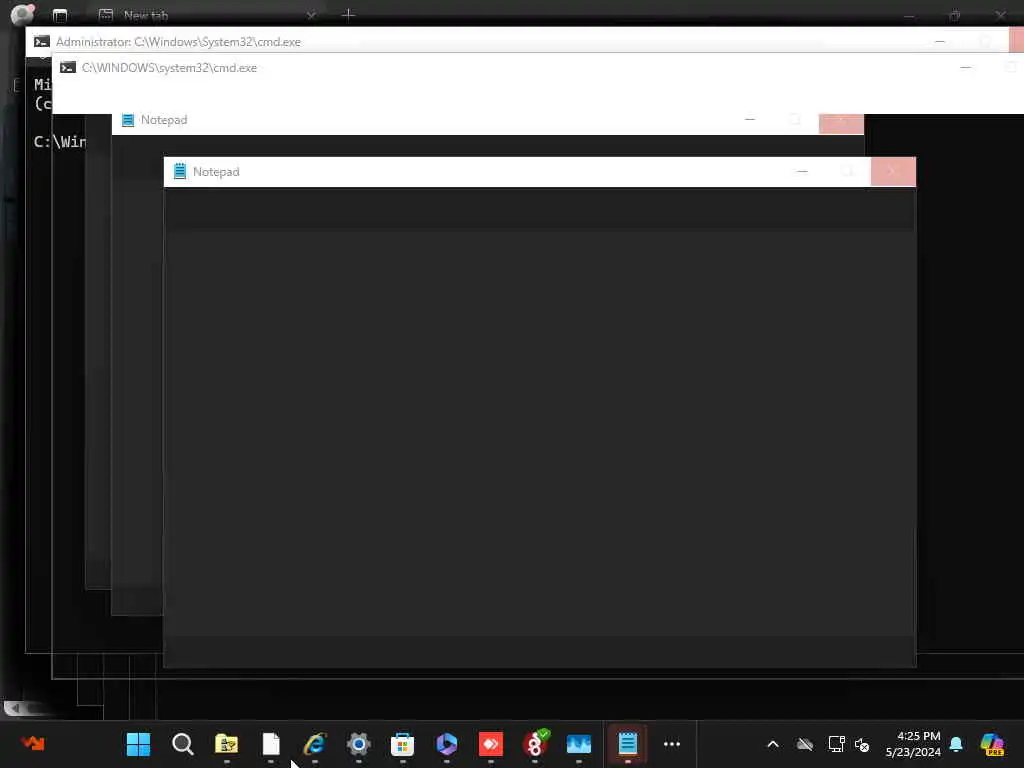Open Microsoft 365 Copilot taskbar app
Screen dimensions: 1024x768
(x=447, y=744)
